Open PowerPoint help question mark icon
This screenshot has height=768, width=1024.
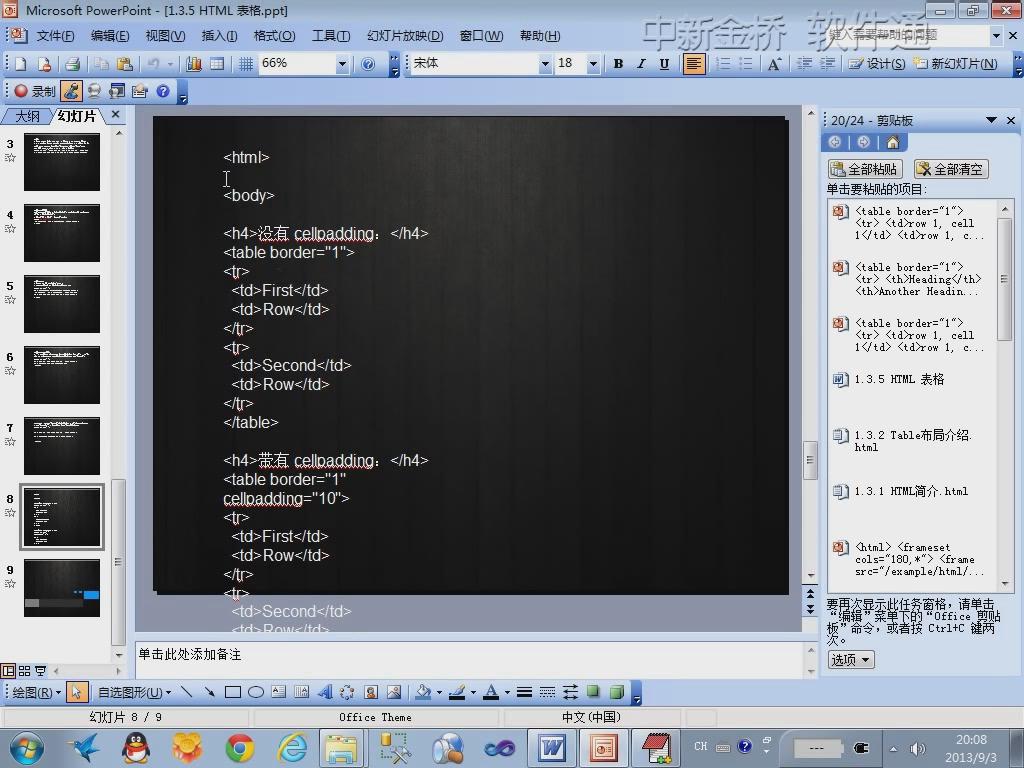(x=368, y=64)
